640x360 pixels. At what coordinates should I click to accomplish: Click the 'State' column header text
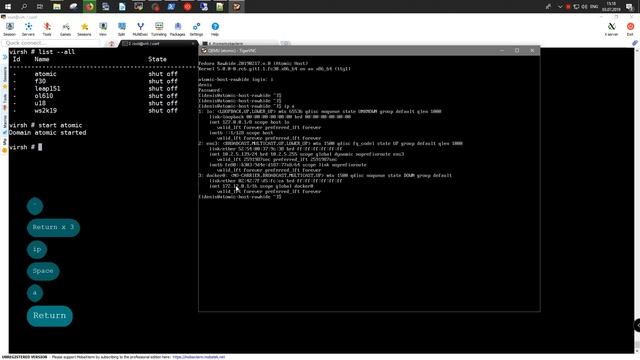pyautogui.click(x=158, y=59)
